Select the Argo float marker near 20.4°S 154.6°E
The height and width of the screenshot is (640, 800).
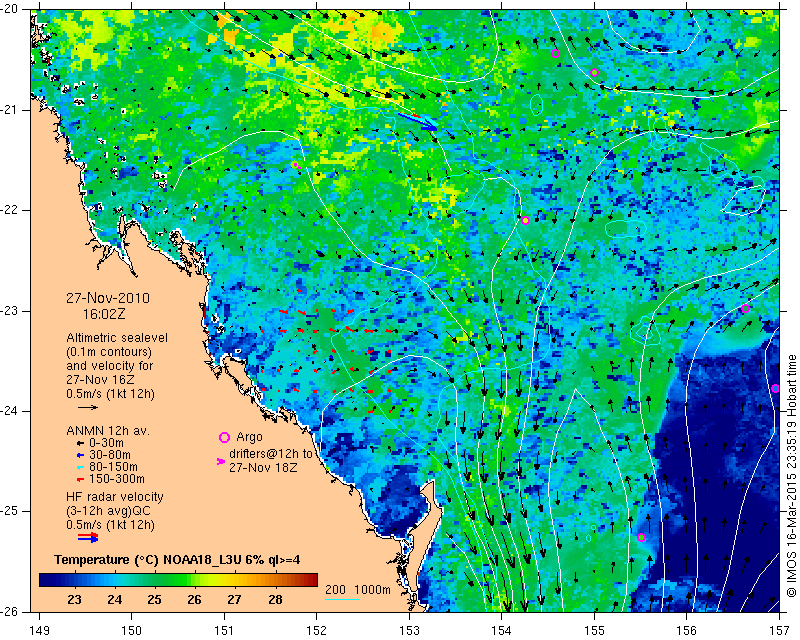556,54
